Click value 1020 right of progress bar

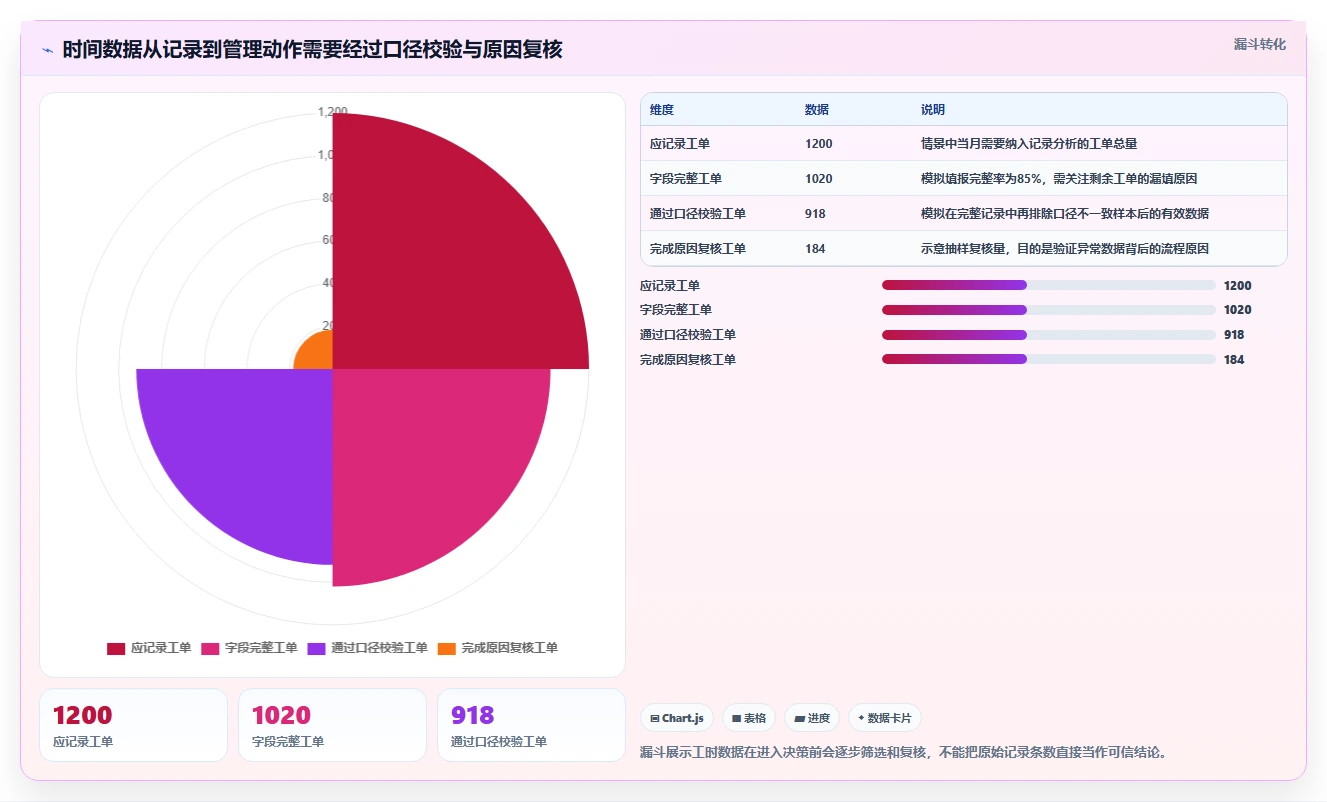[1237, 310]
